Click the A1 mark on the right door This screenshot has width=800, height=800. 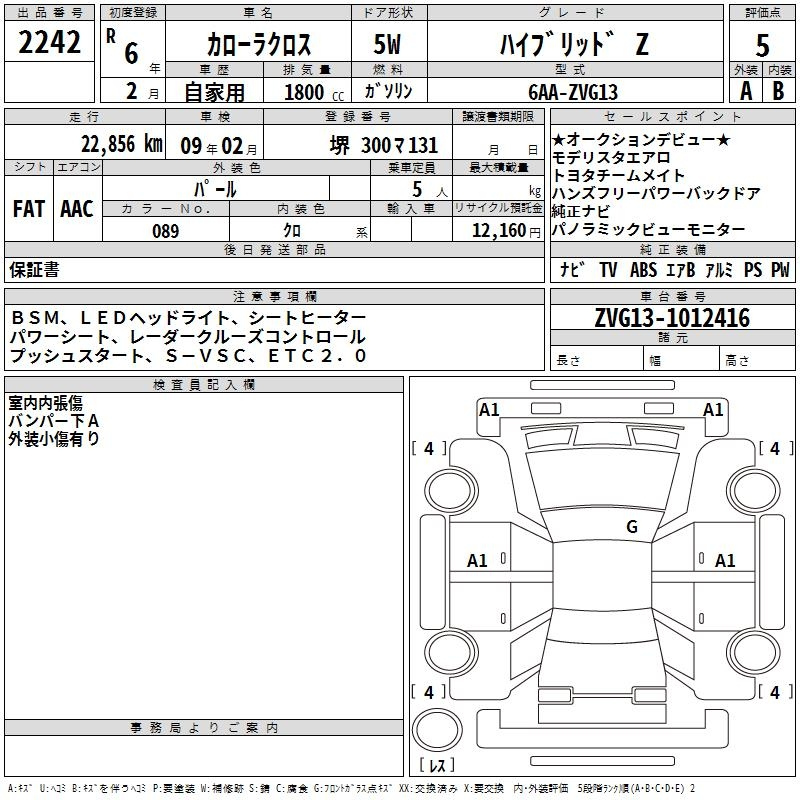[x=725, y=561]
